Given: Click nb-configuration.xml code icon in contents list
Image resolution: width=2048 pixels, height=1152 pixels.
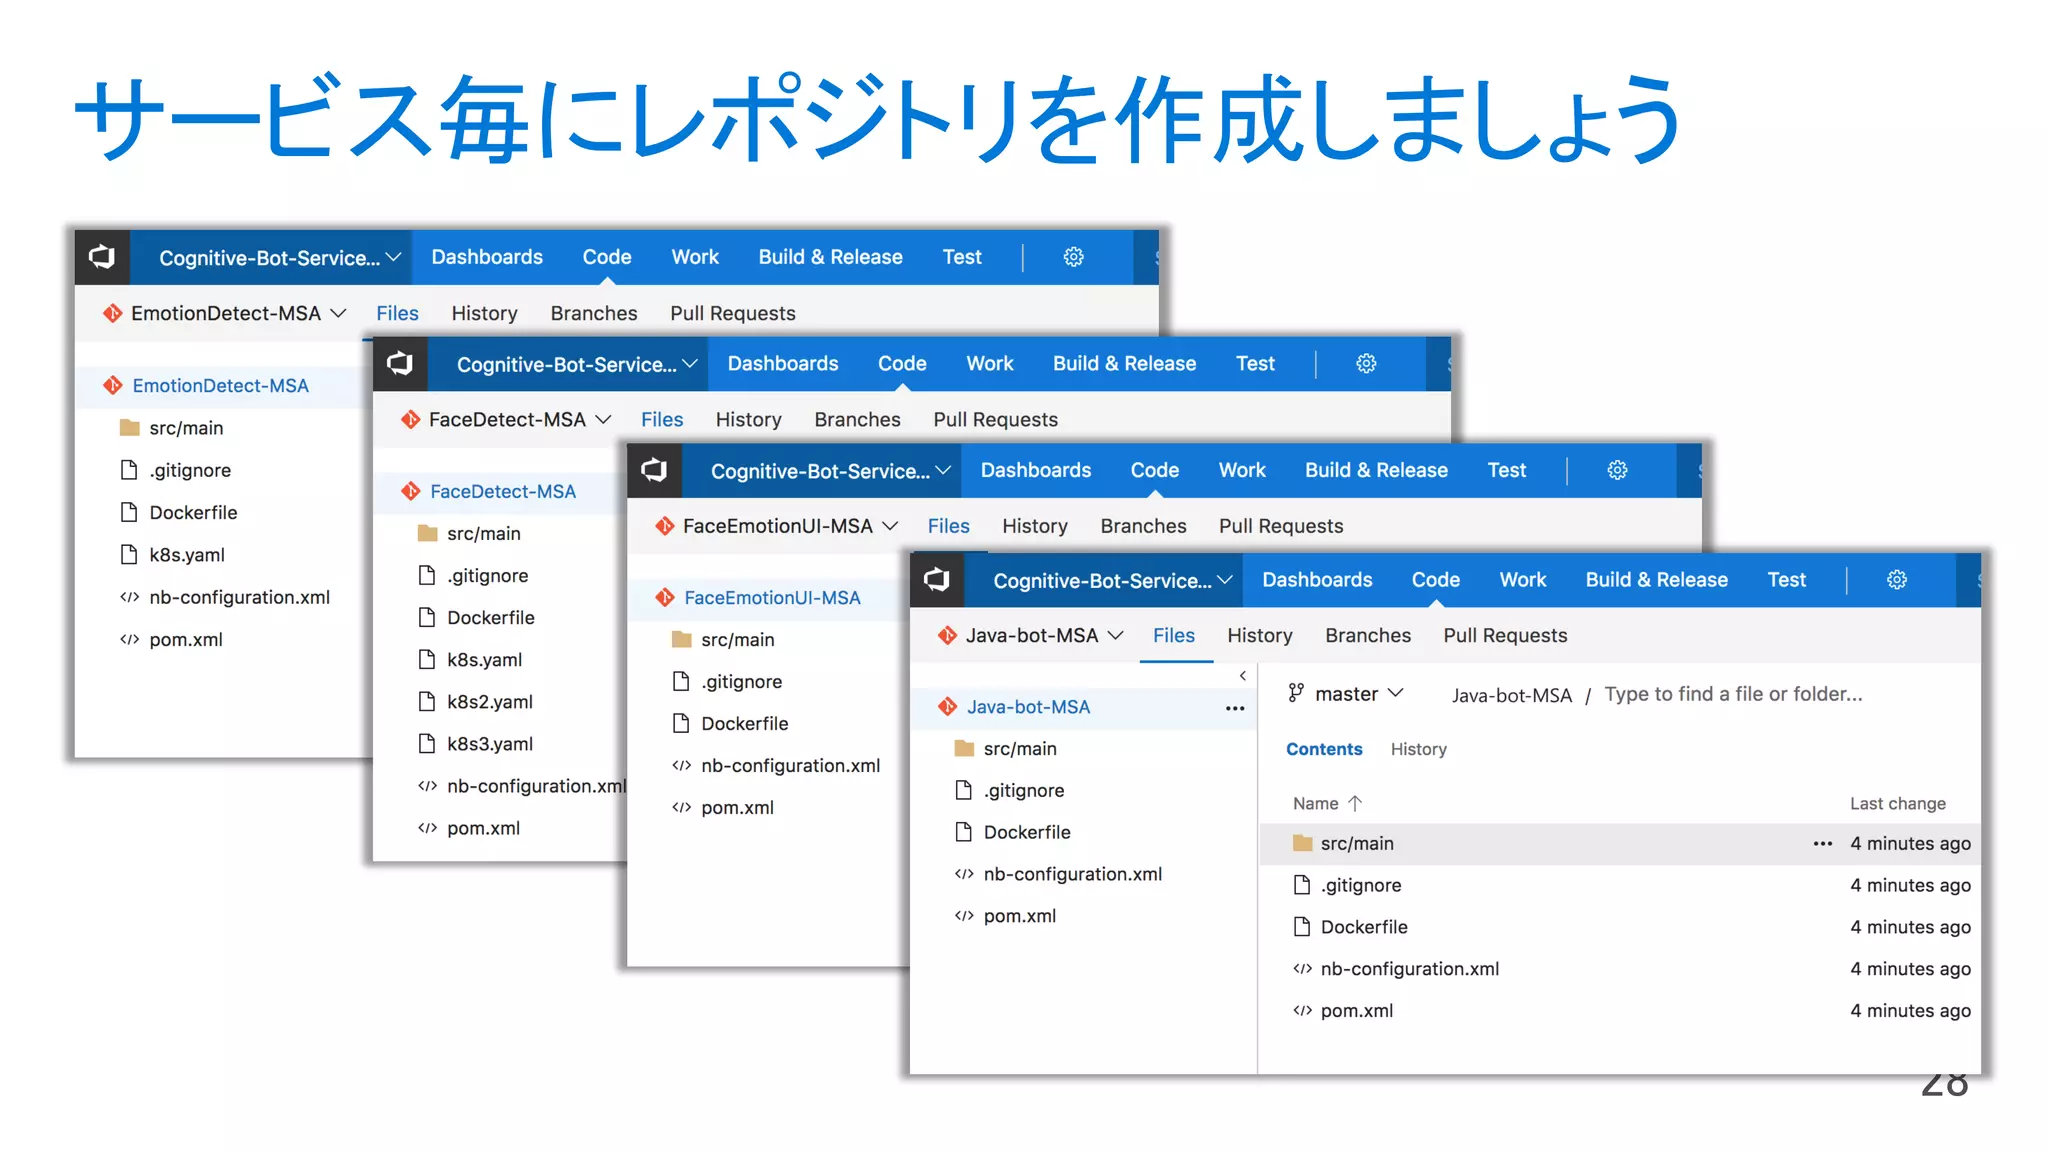Looking at the screenshot, I should coord(1302,969).
